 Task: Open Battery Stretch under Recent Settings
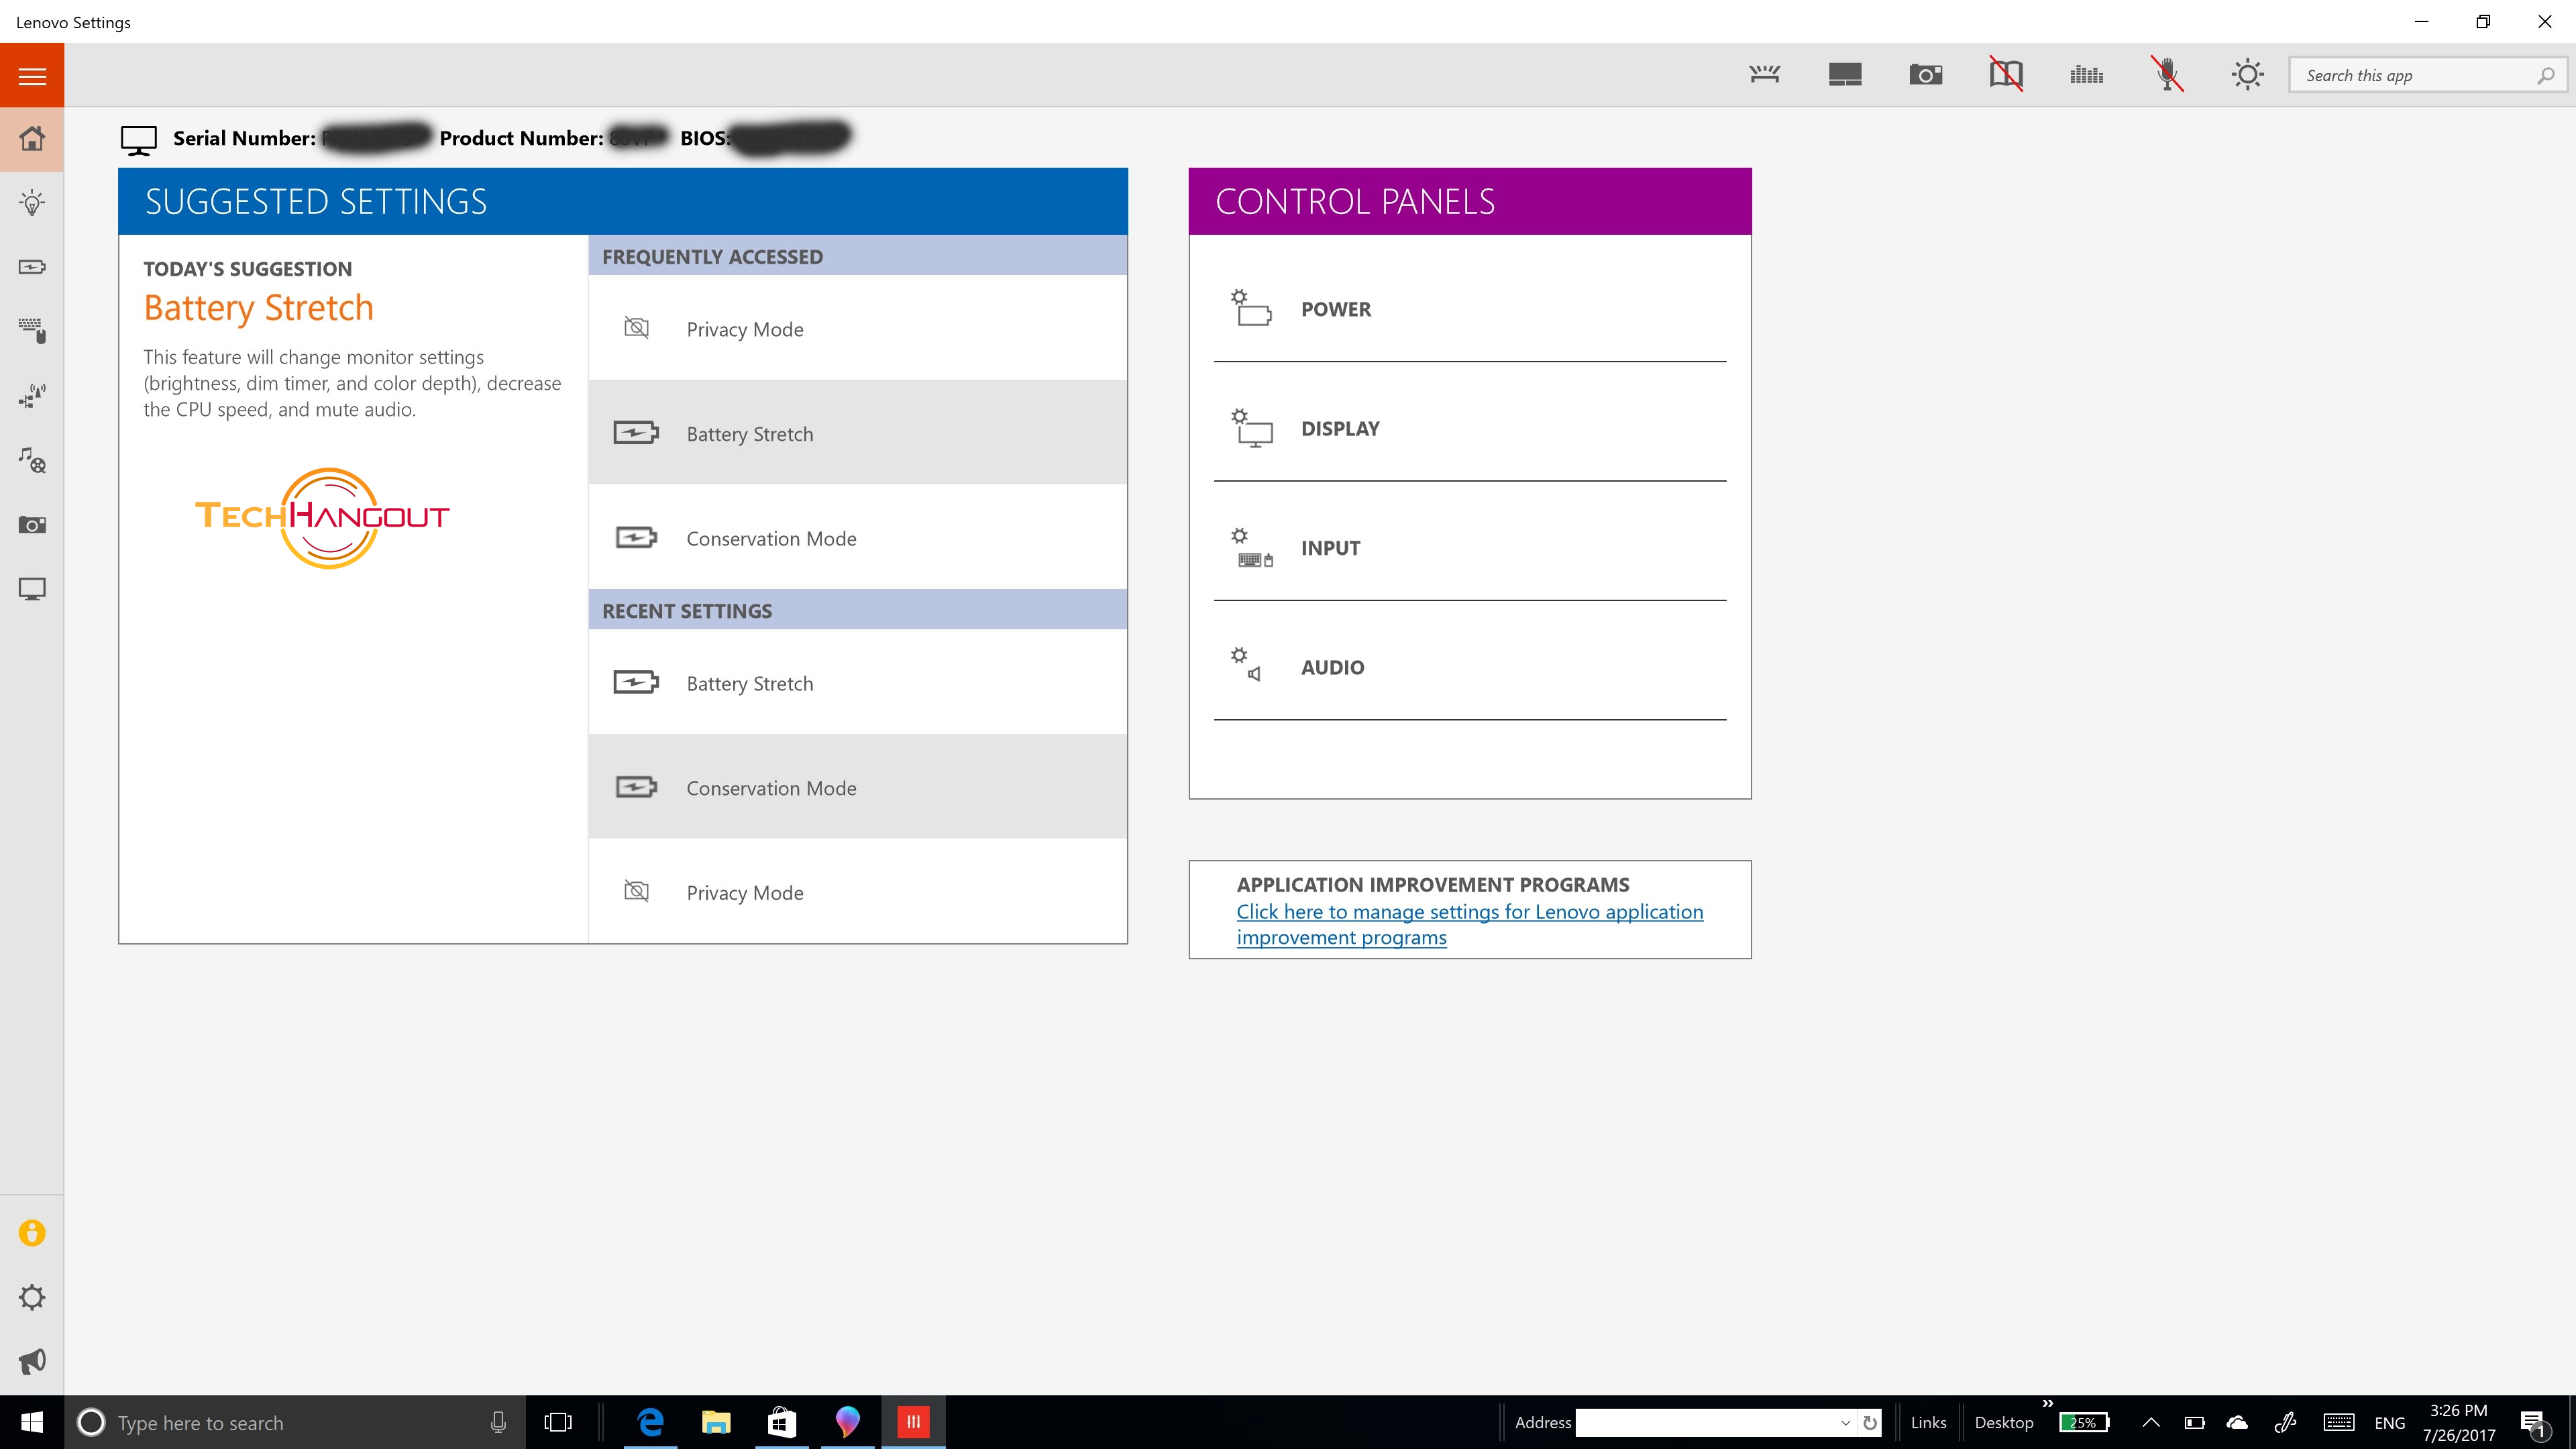click(x=857, y=683)
